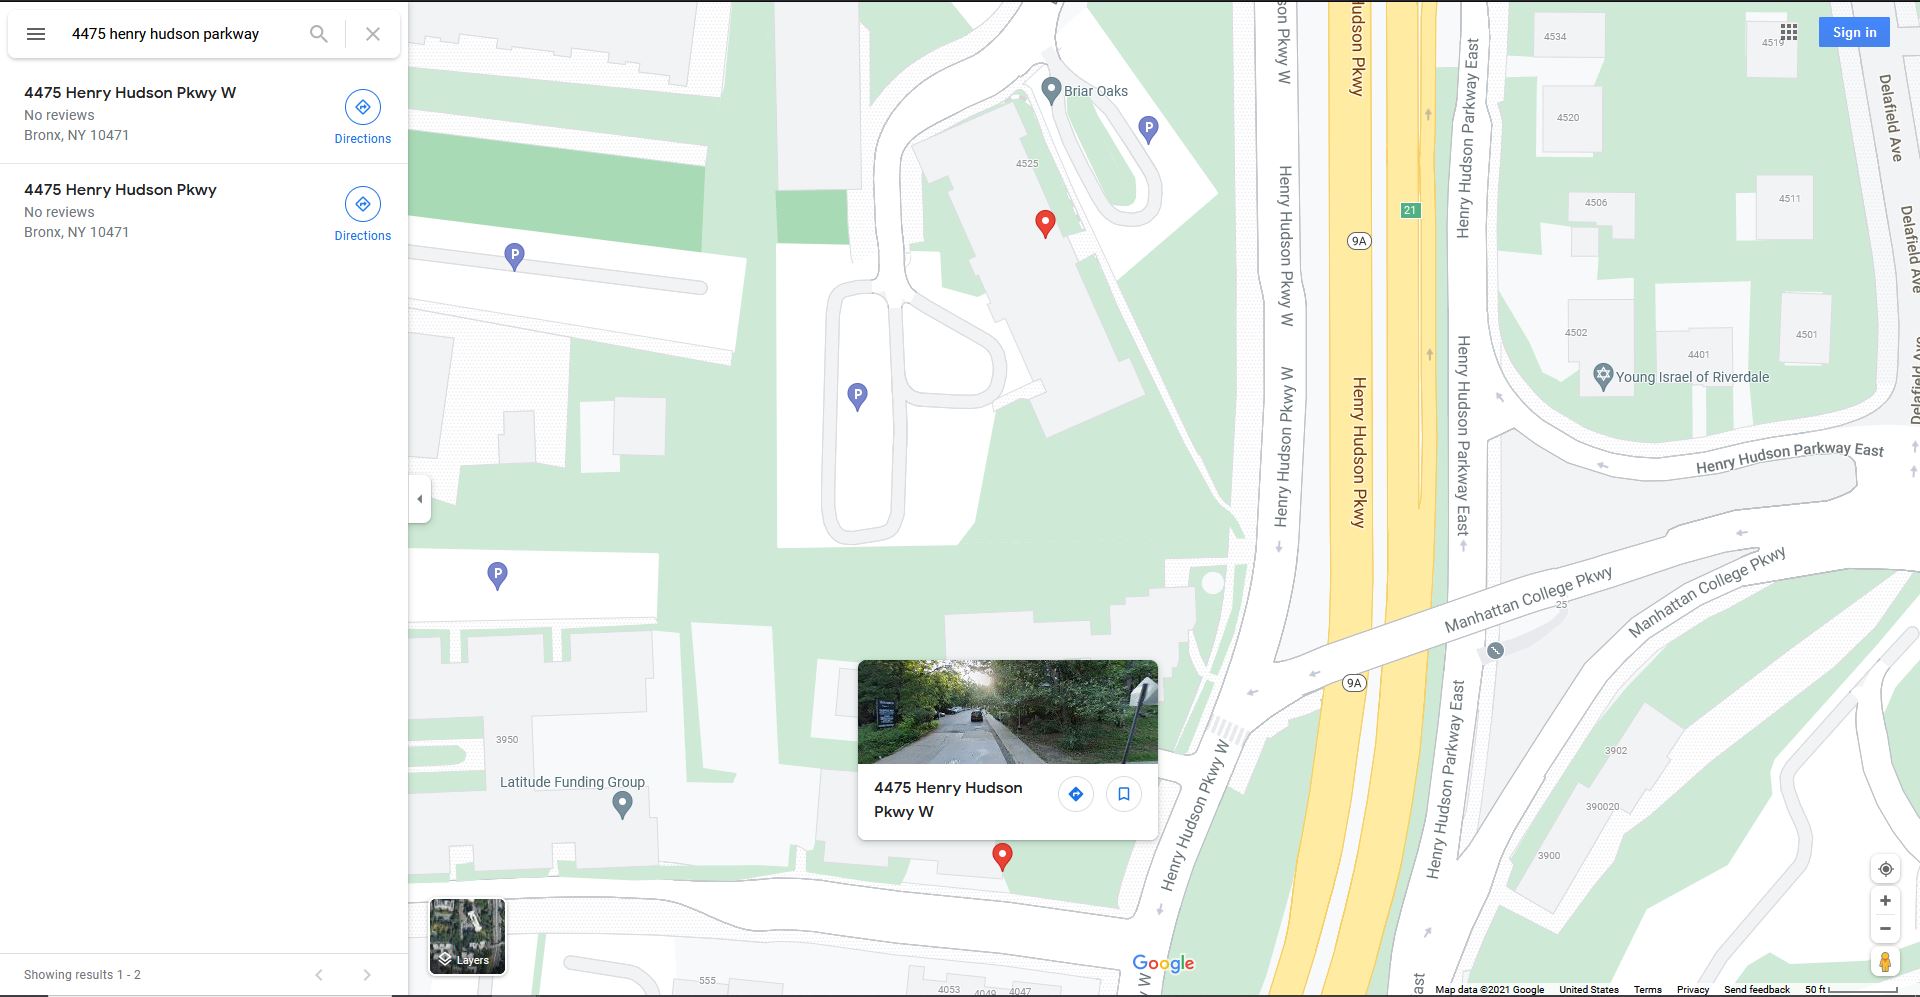This screenshot has width=1920, height=997.
Task: Click the red pin near building 4525
Action: tap(1045, 224)
